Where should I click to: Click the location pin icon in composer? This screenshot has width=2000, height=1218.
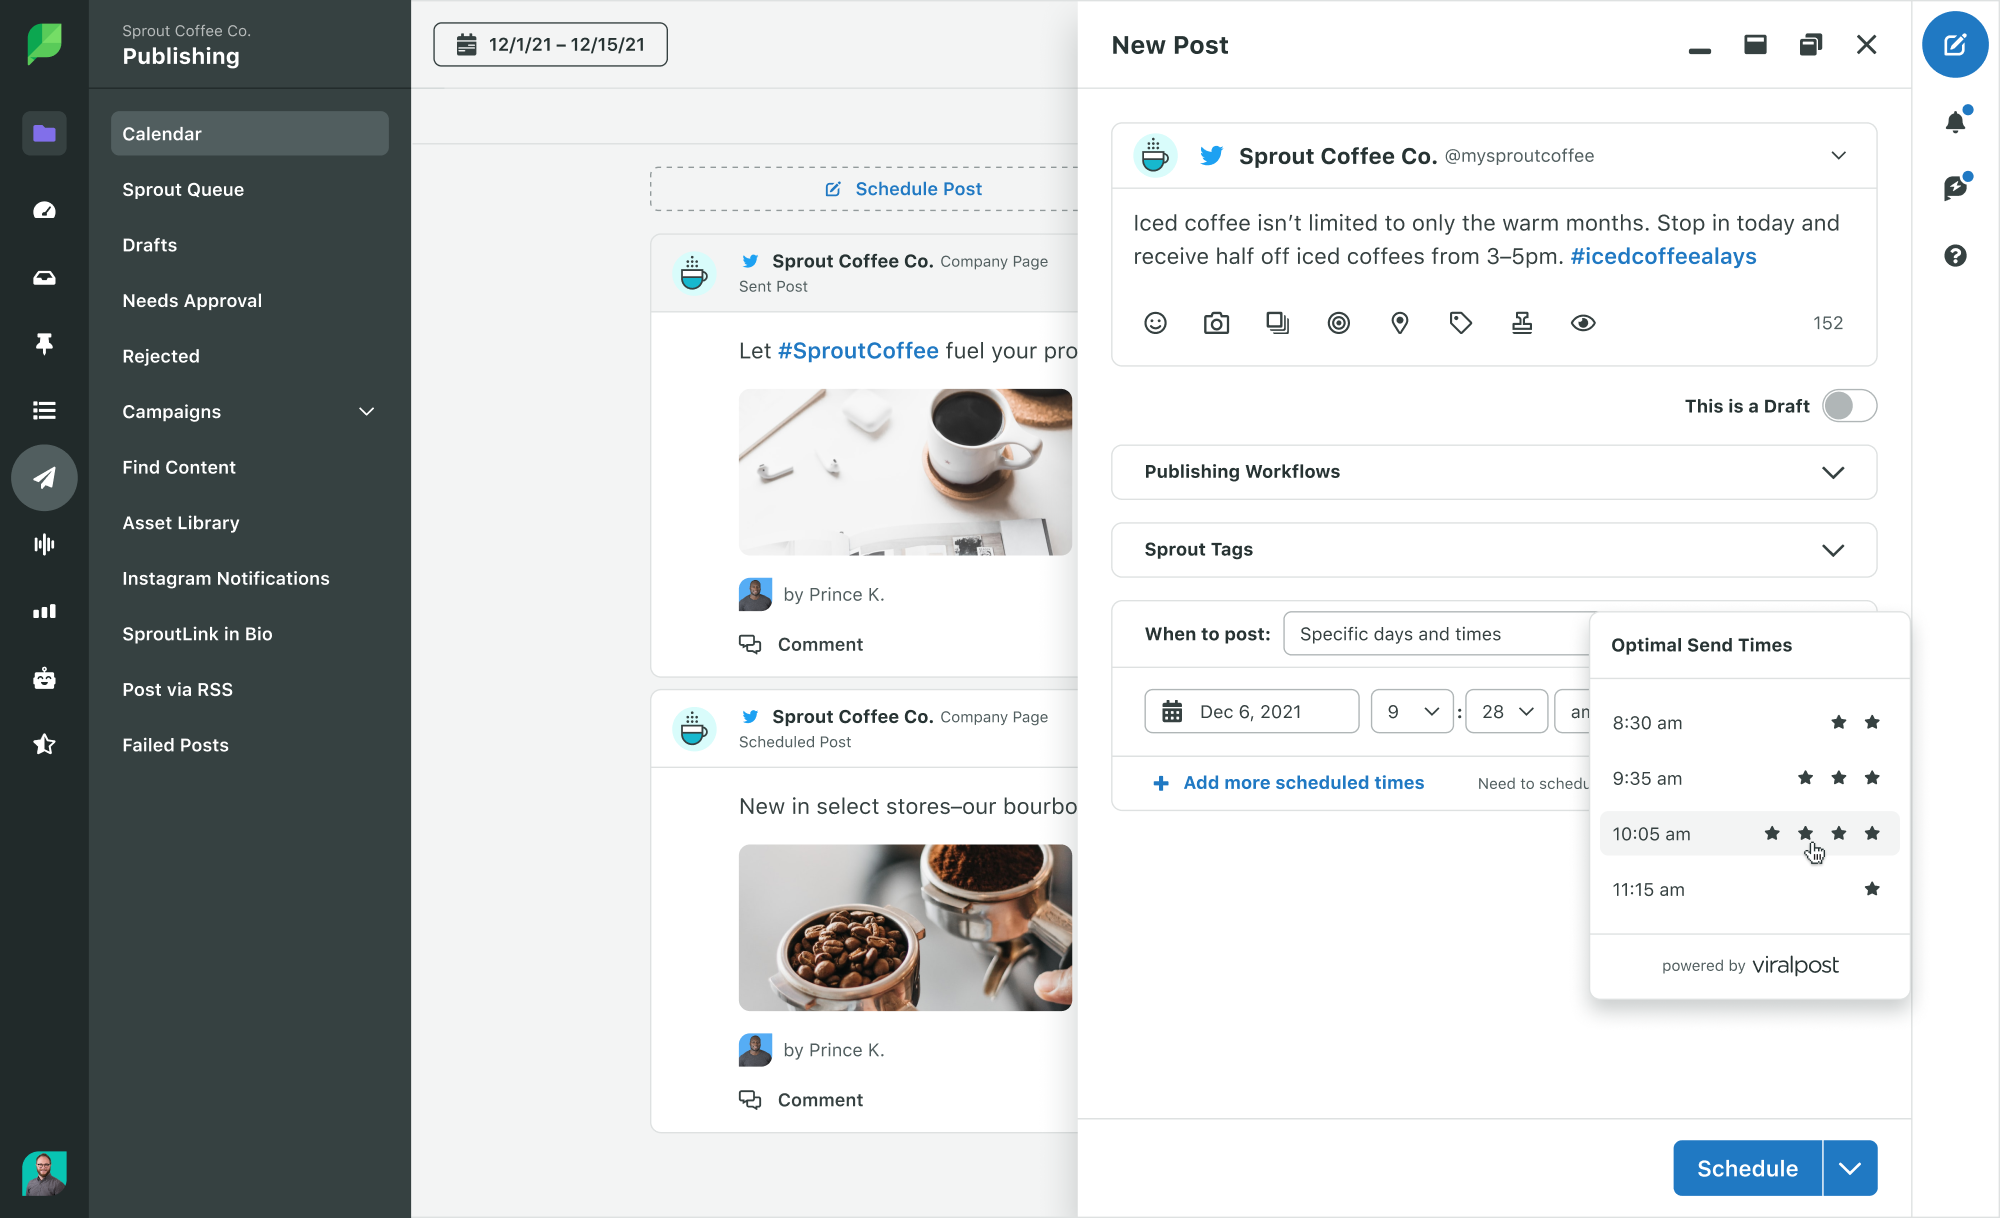[1401, 323]
